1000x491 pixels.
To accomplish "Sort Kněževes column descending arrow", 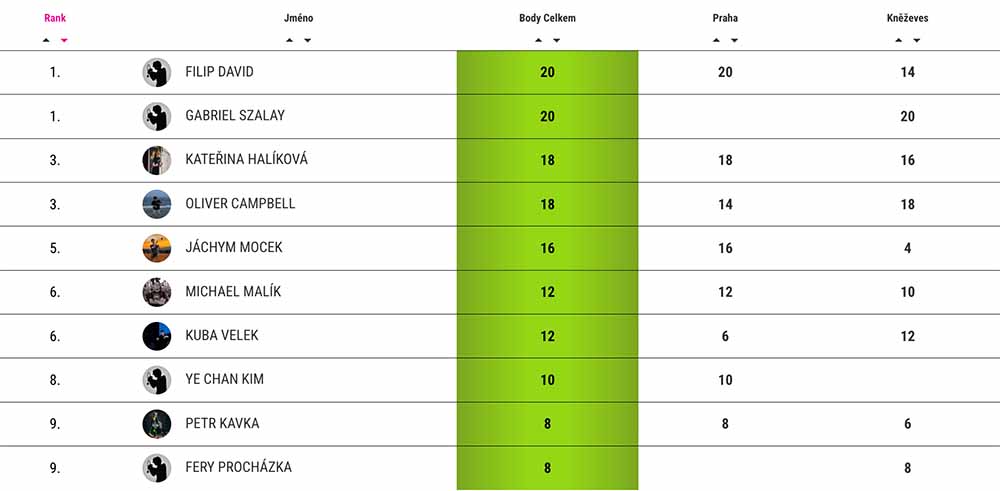I will click(x=916, y=40).
